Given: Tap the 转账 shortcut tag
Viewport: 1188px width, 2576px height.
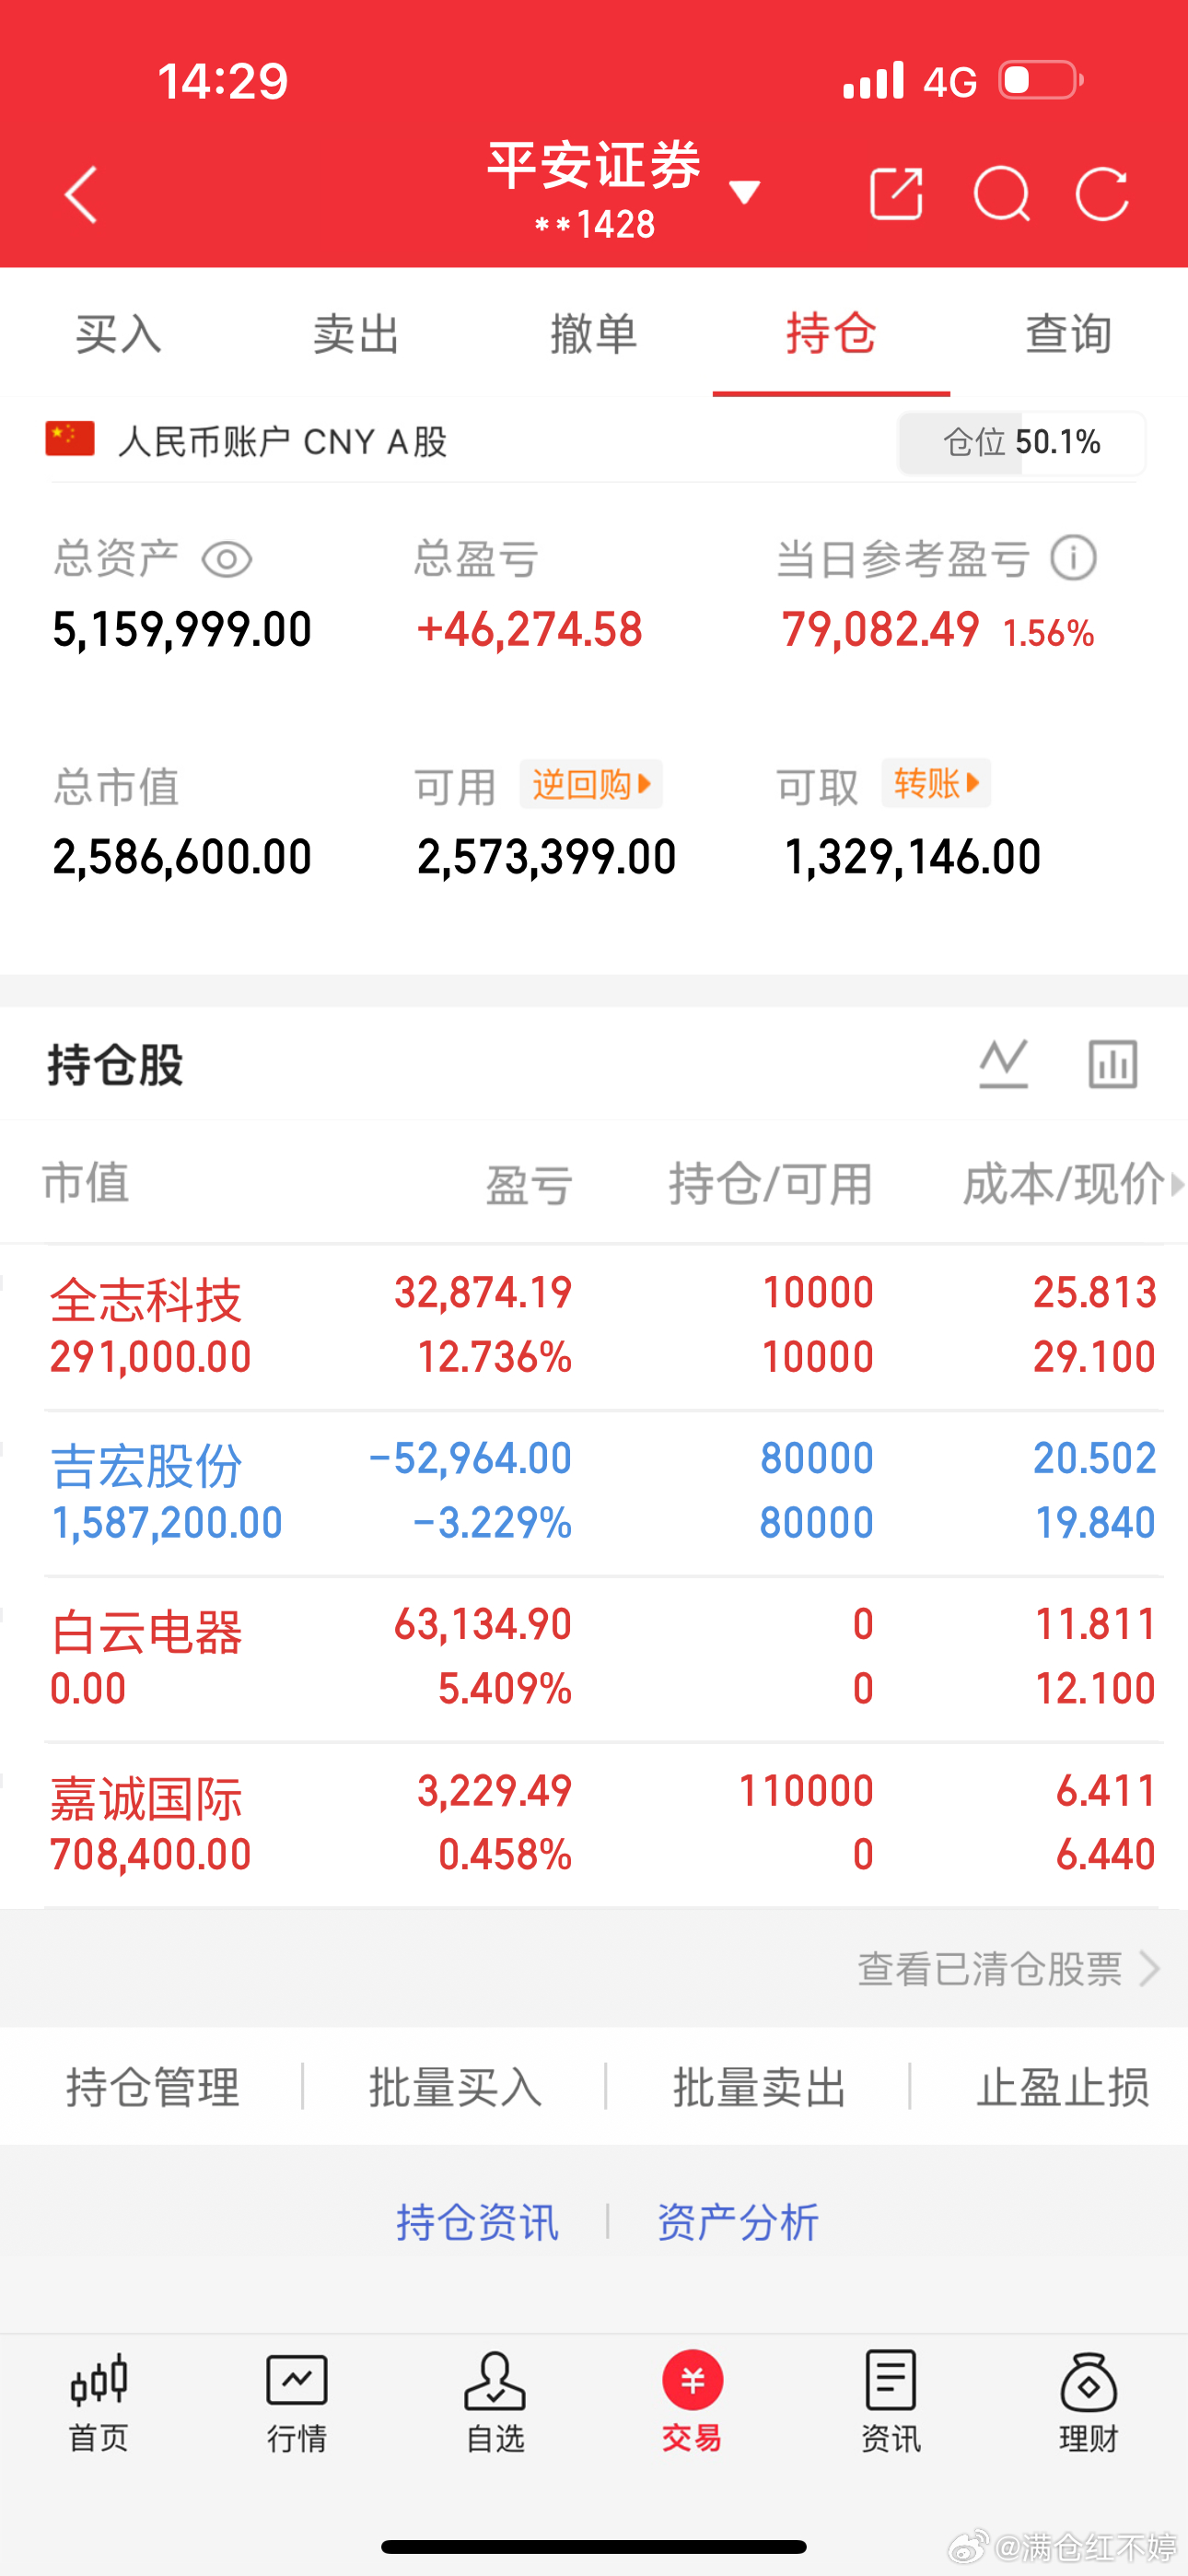Looking at the screenshot, I should point(936,783).
